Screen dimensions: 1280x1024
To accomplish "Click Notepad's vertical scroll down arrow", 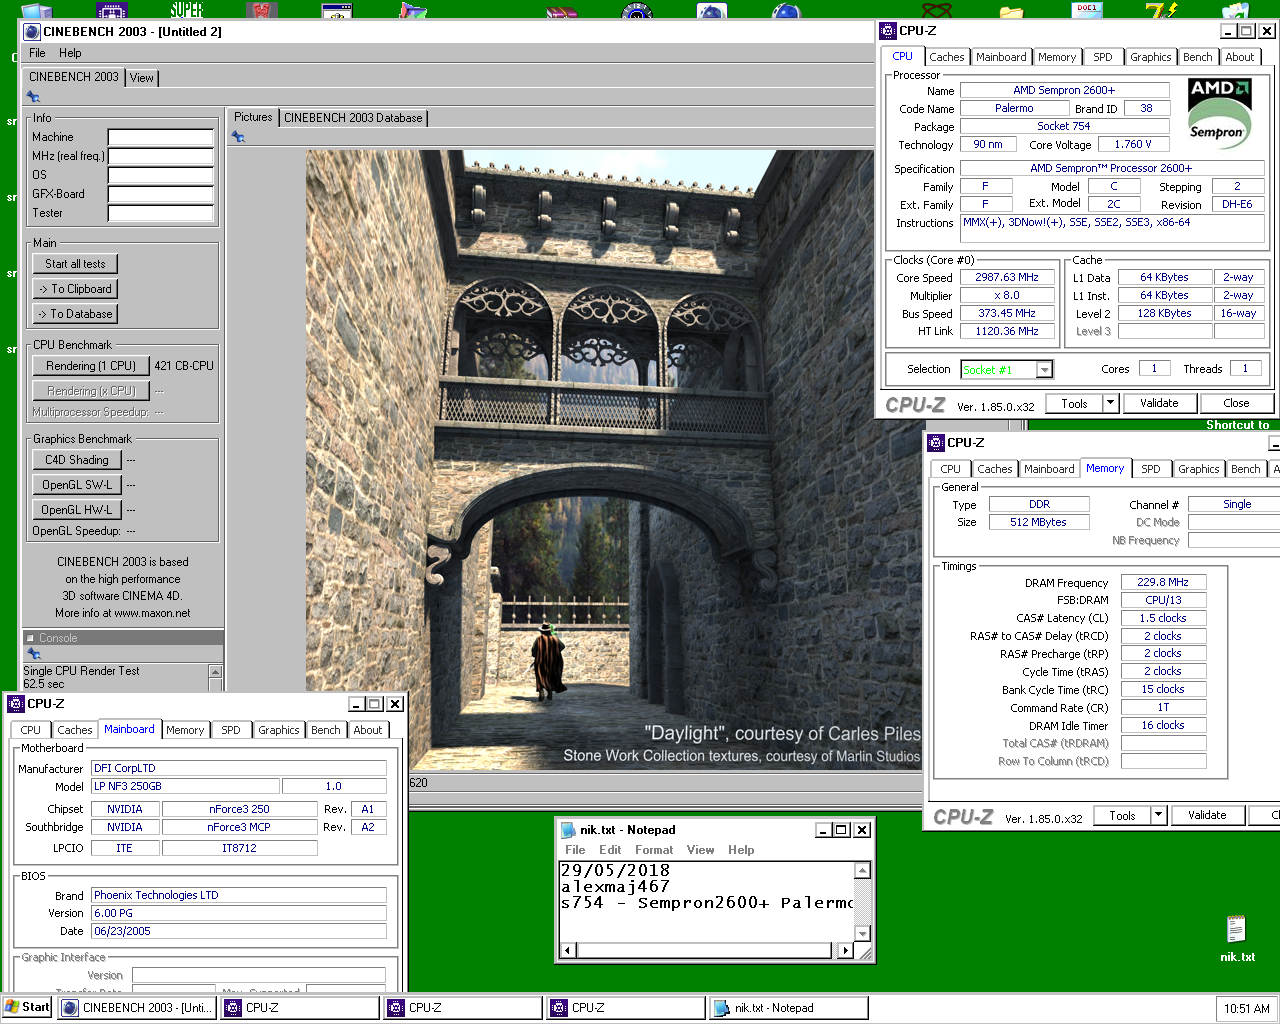I will click(x=863, y=934).
